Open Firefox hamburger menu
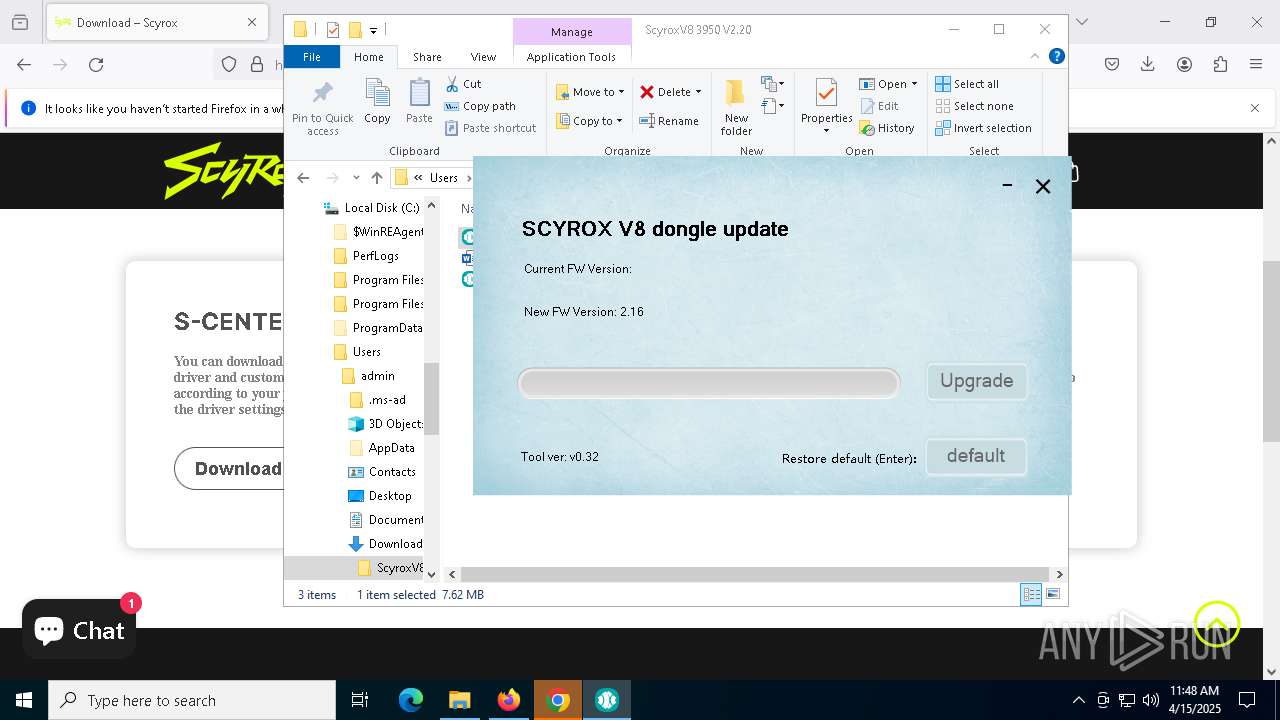 coord(1256,64)
